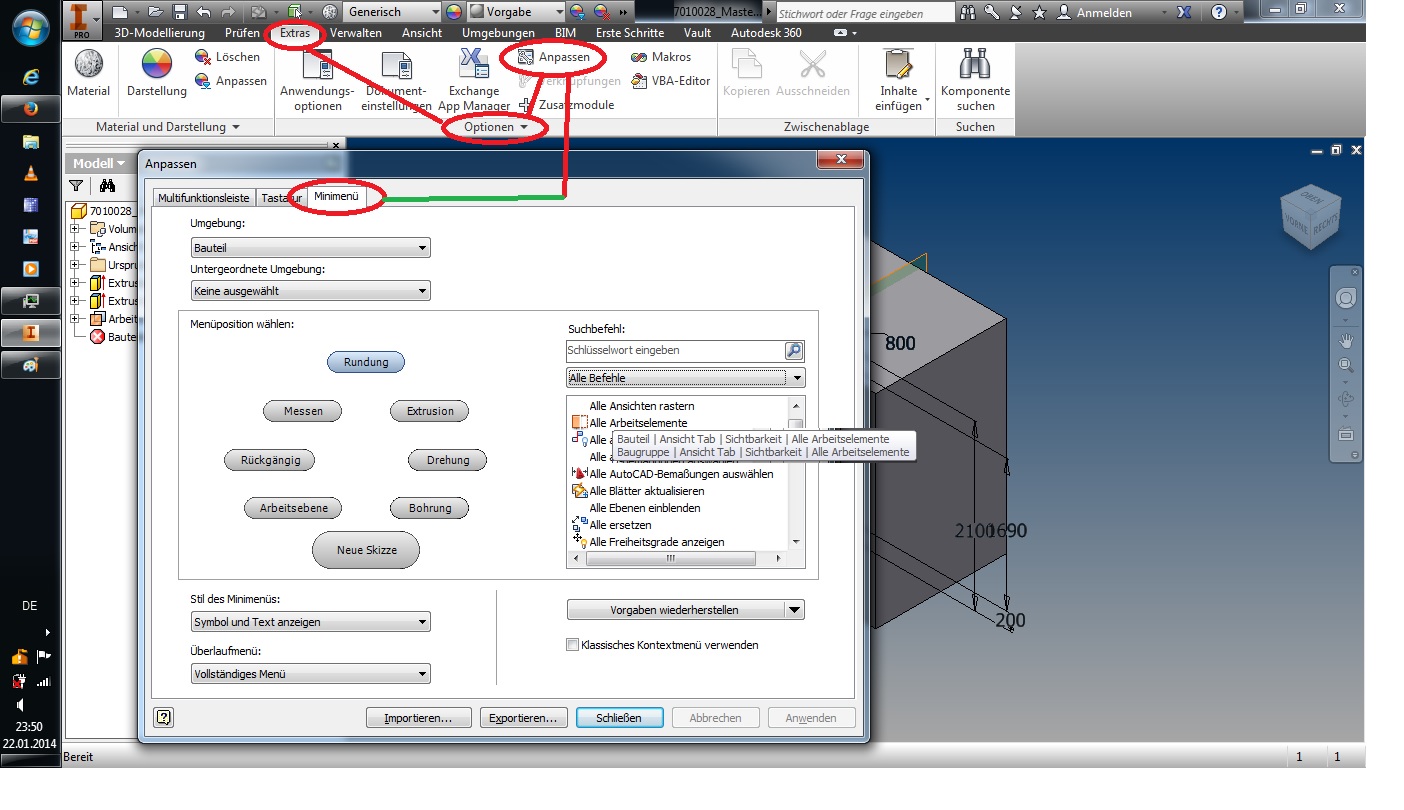Click the Exportieren... button
The height and width of the screenshot is (810, 1404).
pyautogui.click(x=523, y=717)
